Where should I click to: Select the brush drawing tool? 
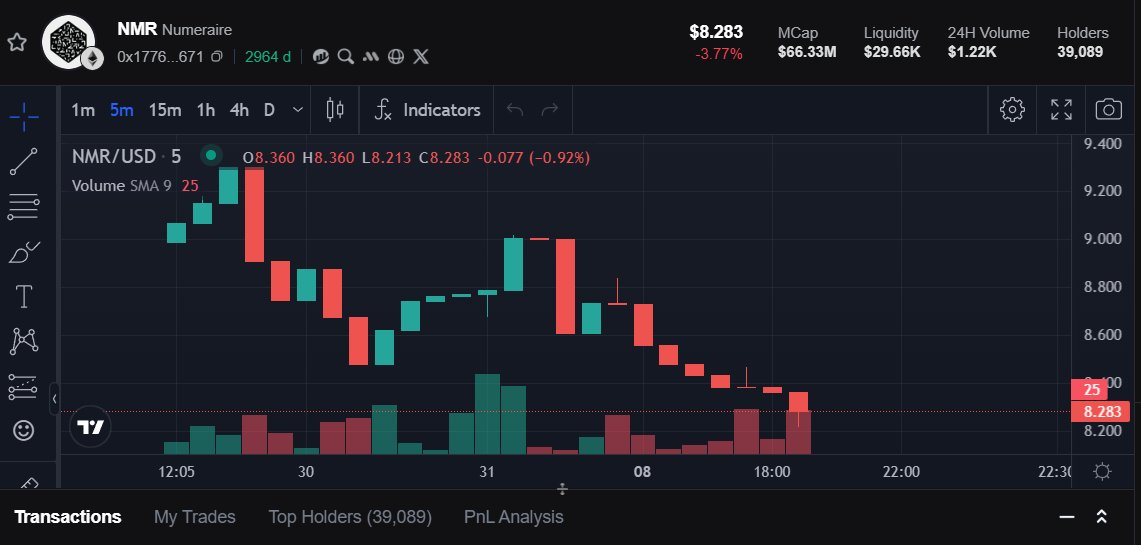[x=24, y=252]
